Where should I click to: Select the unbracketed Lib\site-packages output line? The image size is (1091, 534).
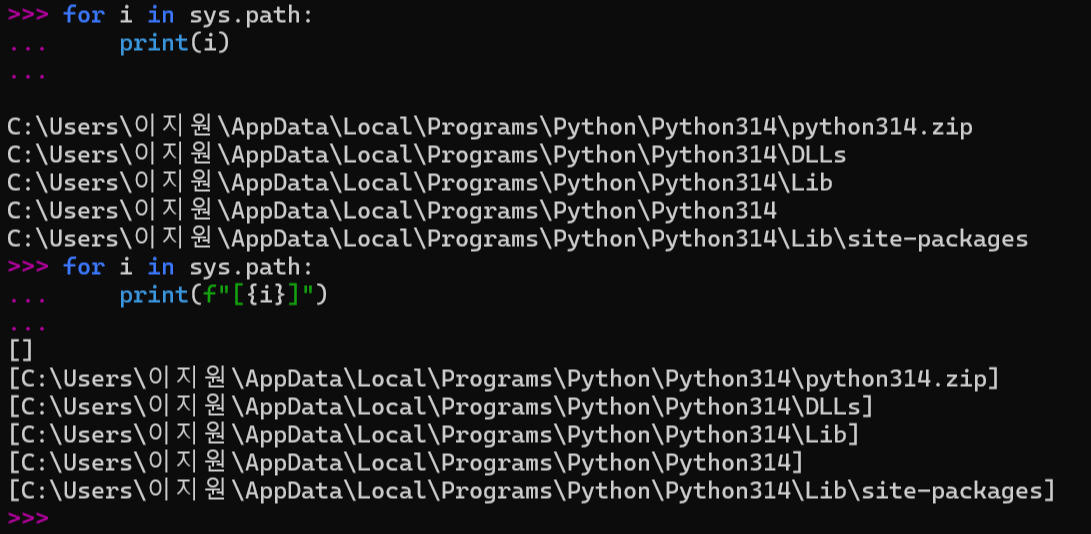coord(518,239)
